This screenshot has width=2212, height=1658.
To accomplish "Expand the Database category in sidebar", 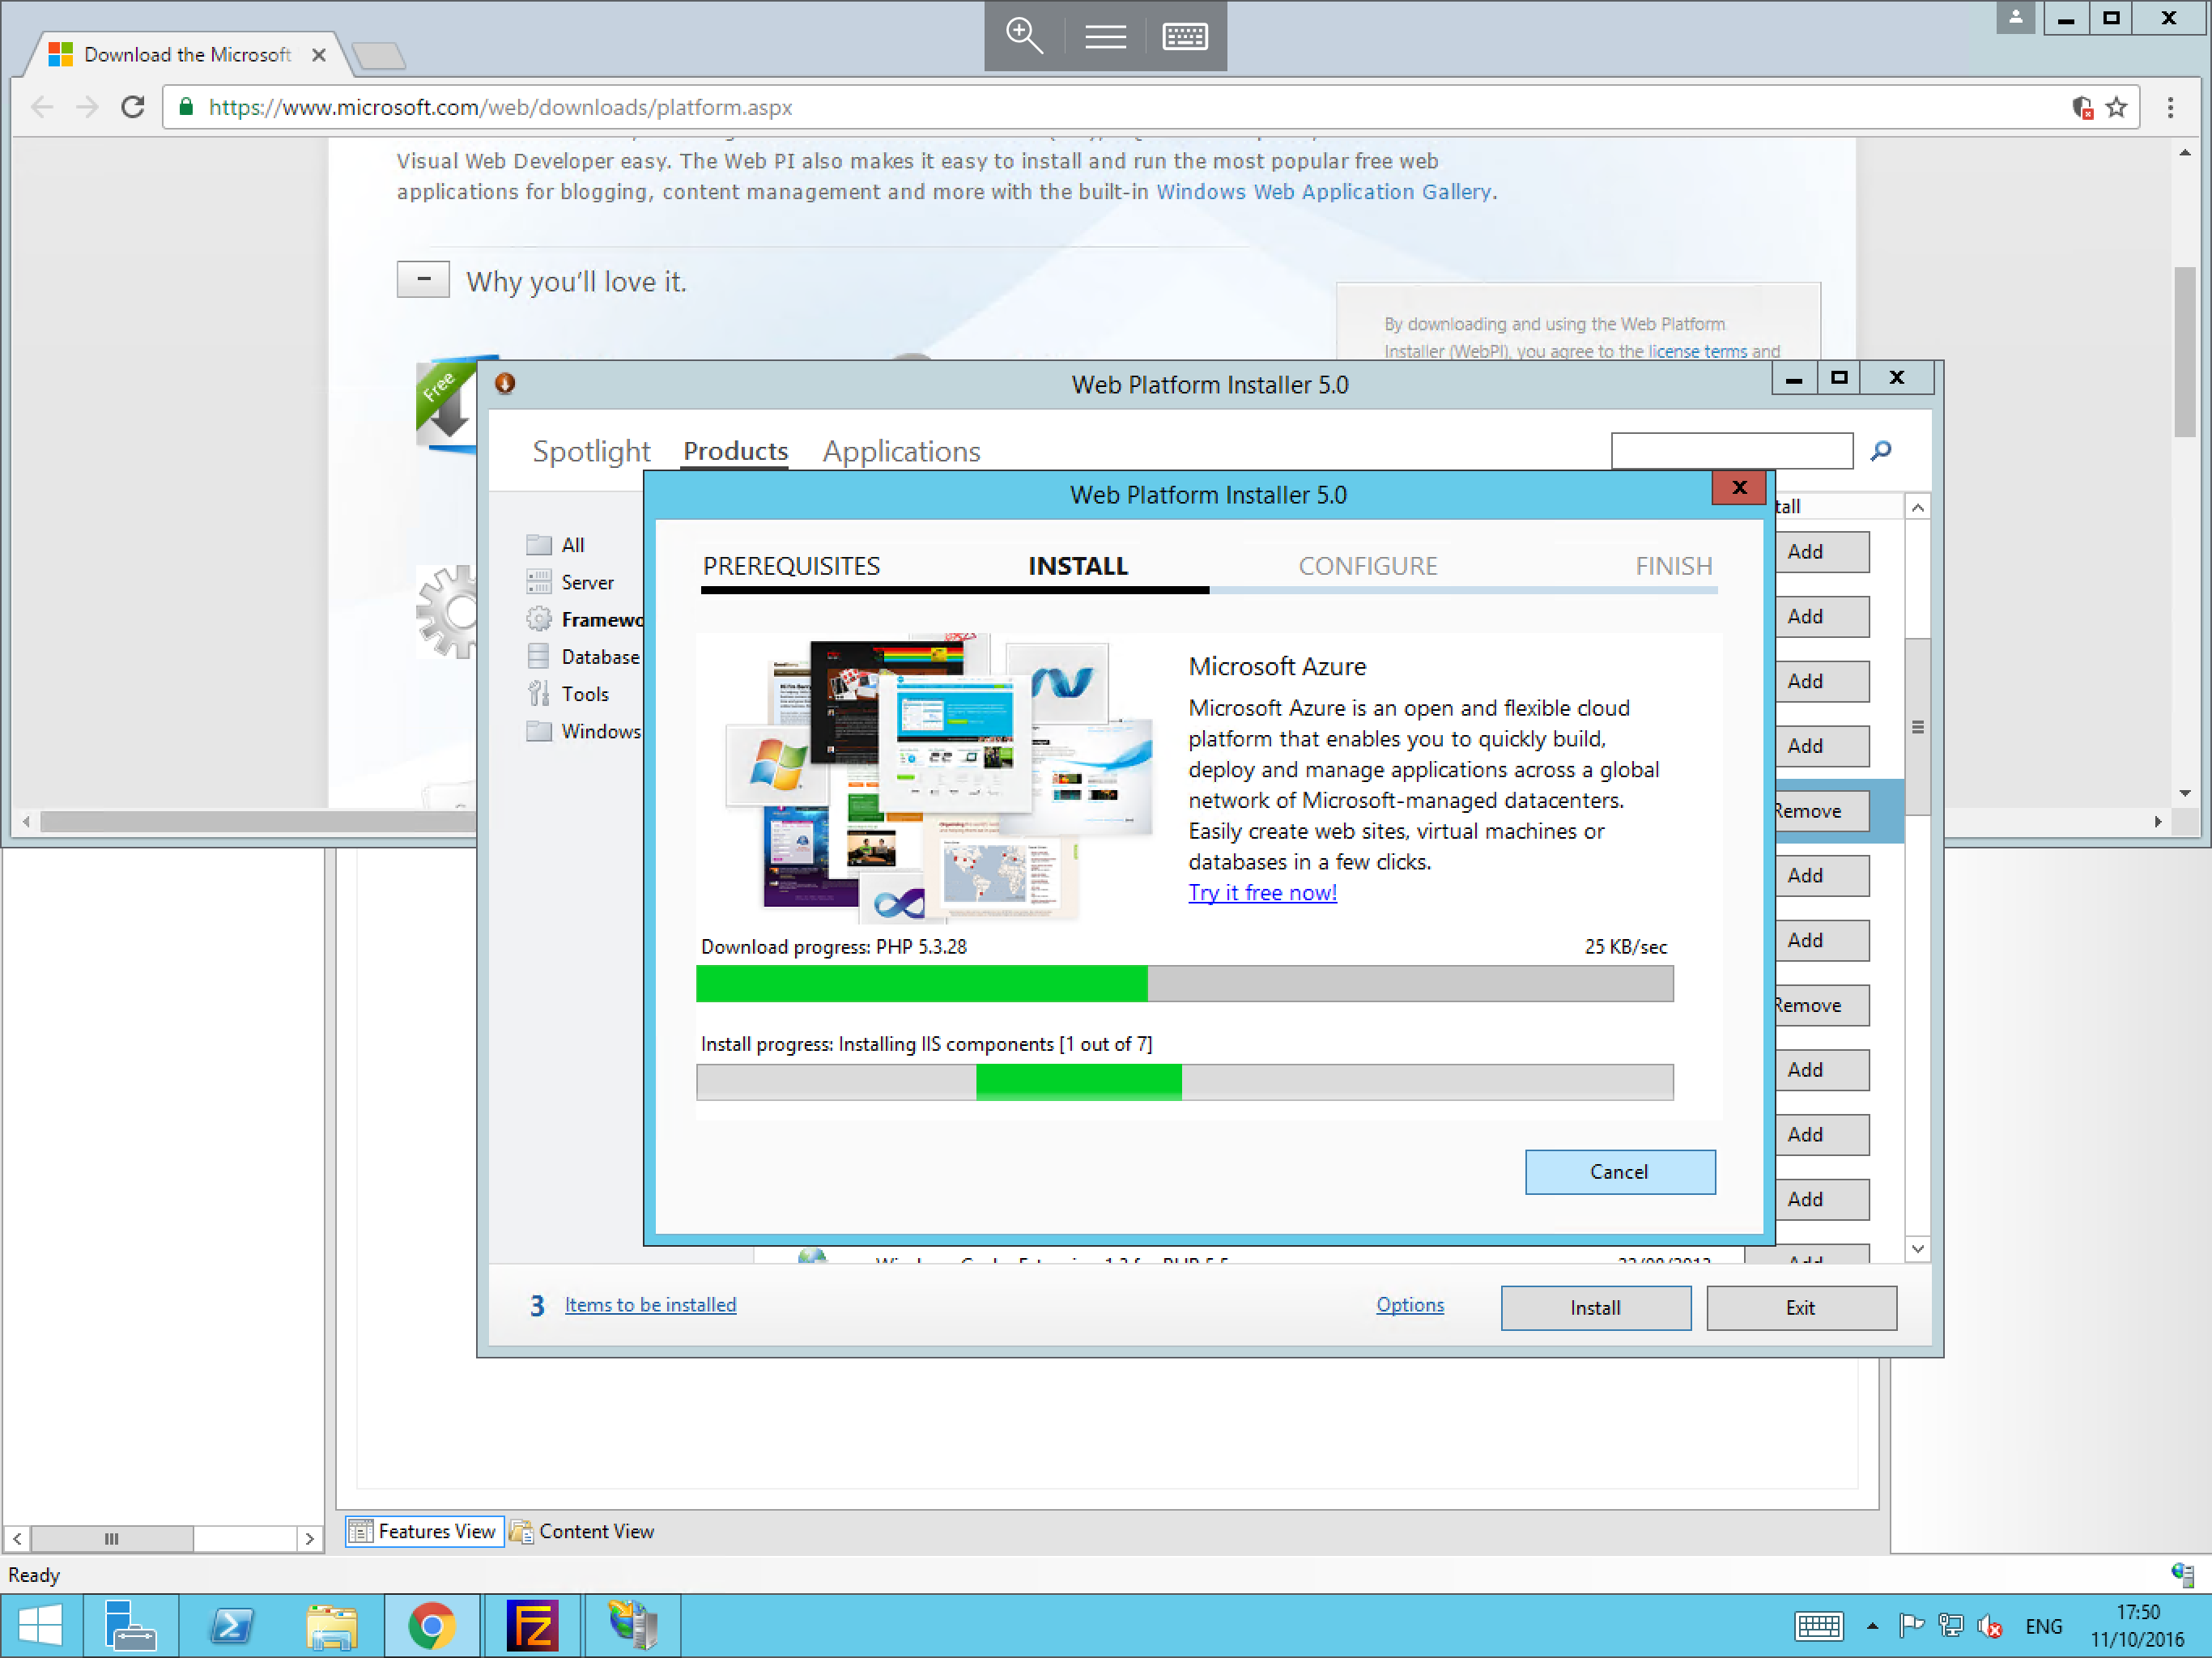I will click(601, 657).
